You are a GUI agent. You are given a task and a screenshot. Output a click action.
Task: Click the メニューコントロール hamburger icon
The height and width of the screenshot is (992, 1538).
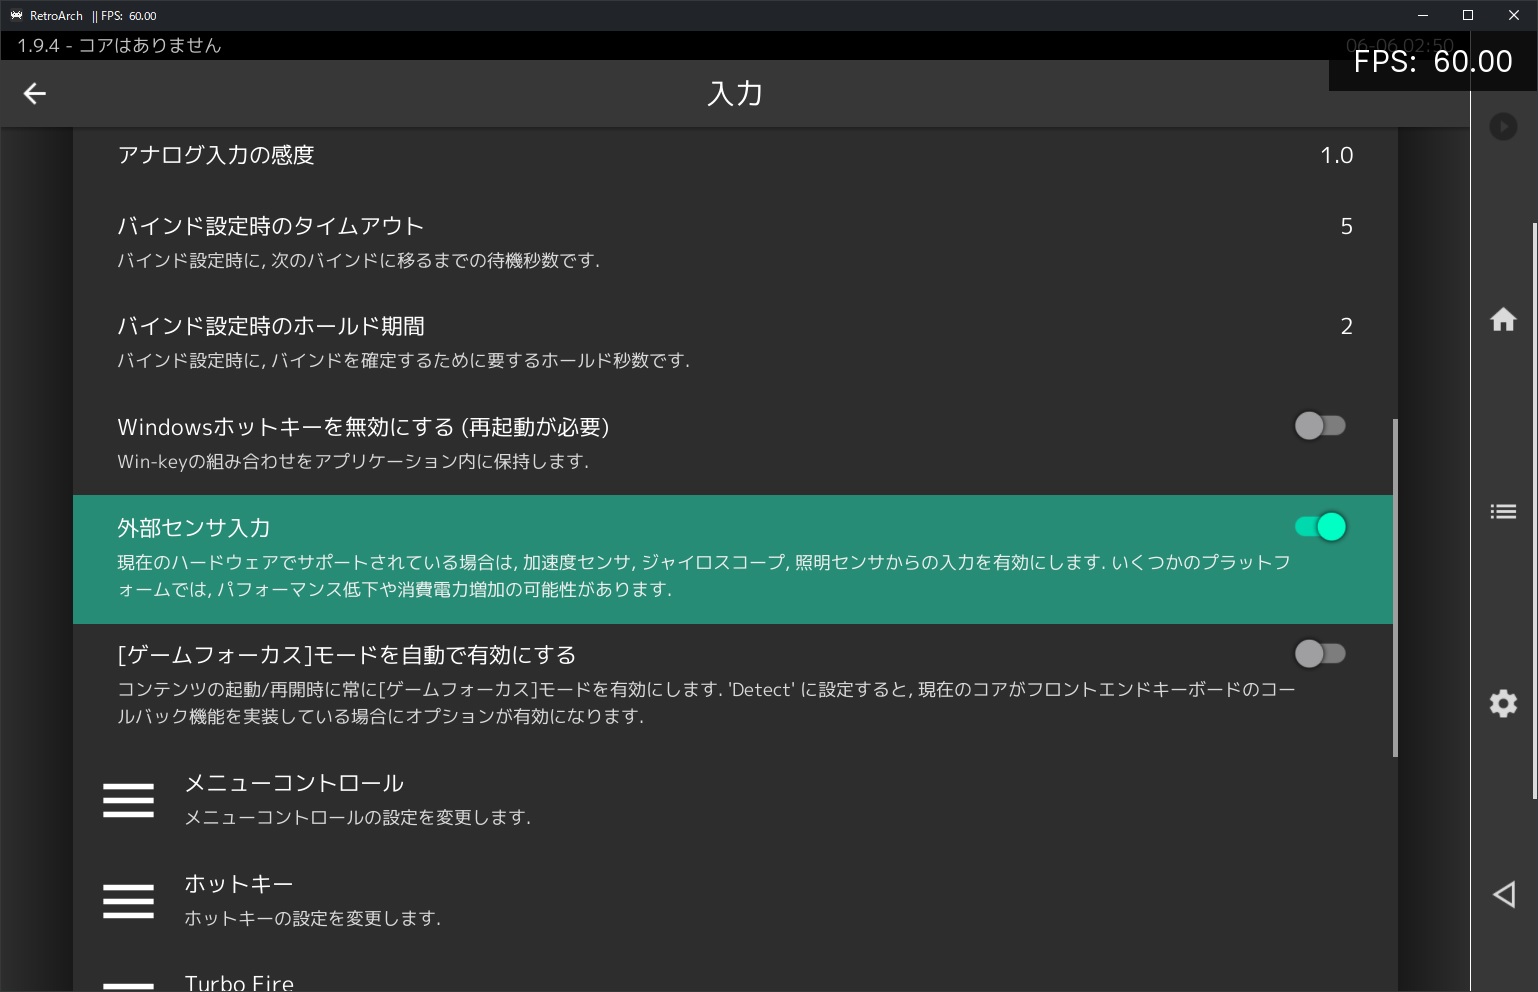pos(128,799)
